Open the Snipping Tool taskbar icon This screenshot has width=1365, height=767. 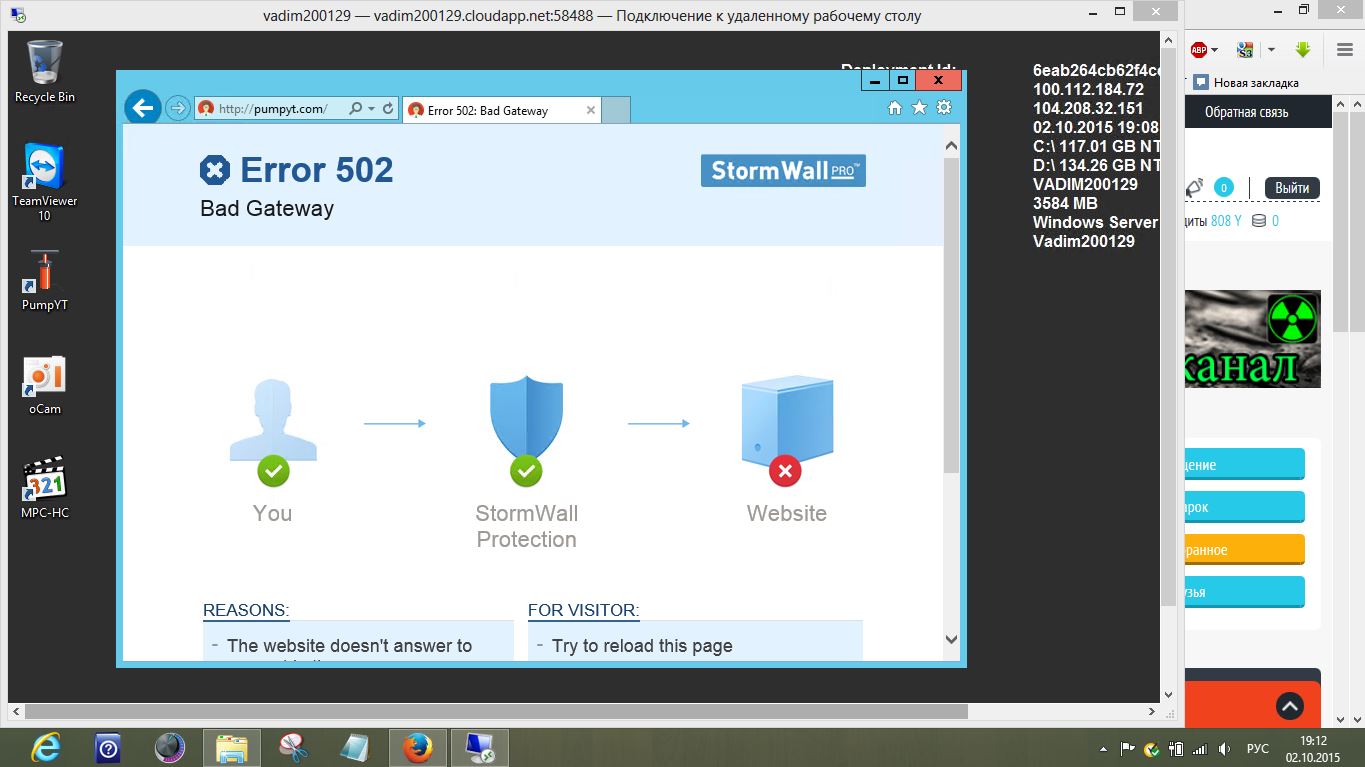294,747
